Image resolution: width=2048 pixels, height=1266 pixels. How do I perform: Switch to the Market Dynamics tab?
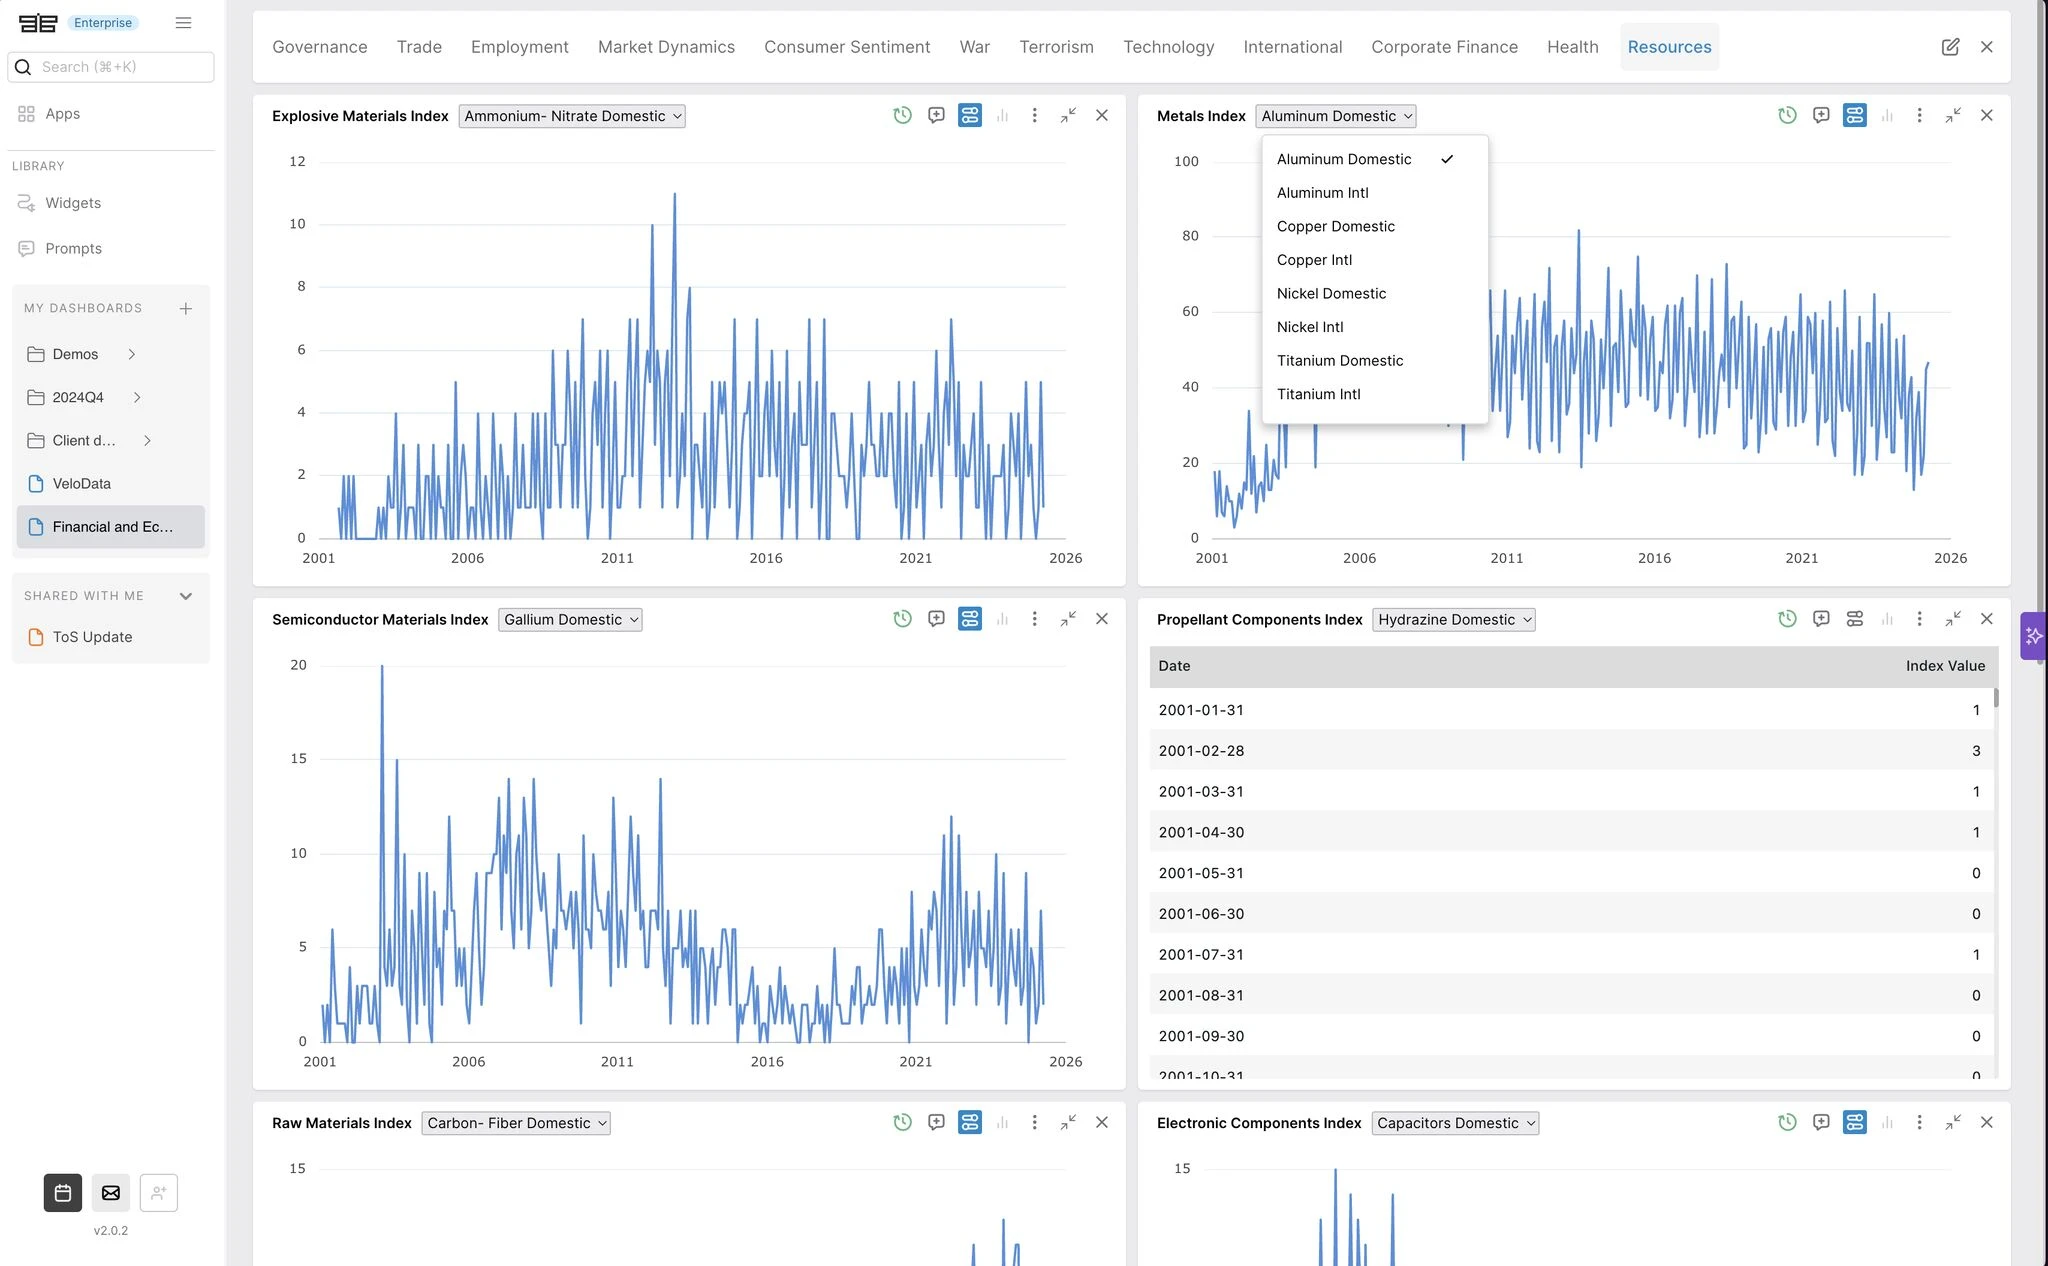pyautogui.click(x=666, y=47)
